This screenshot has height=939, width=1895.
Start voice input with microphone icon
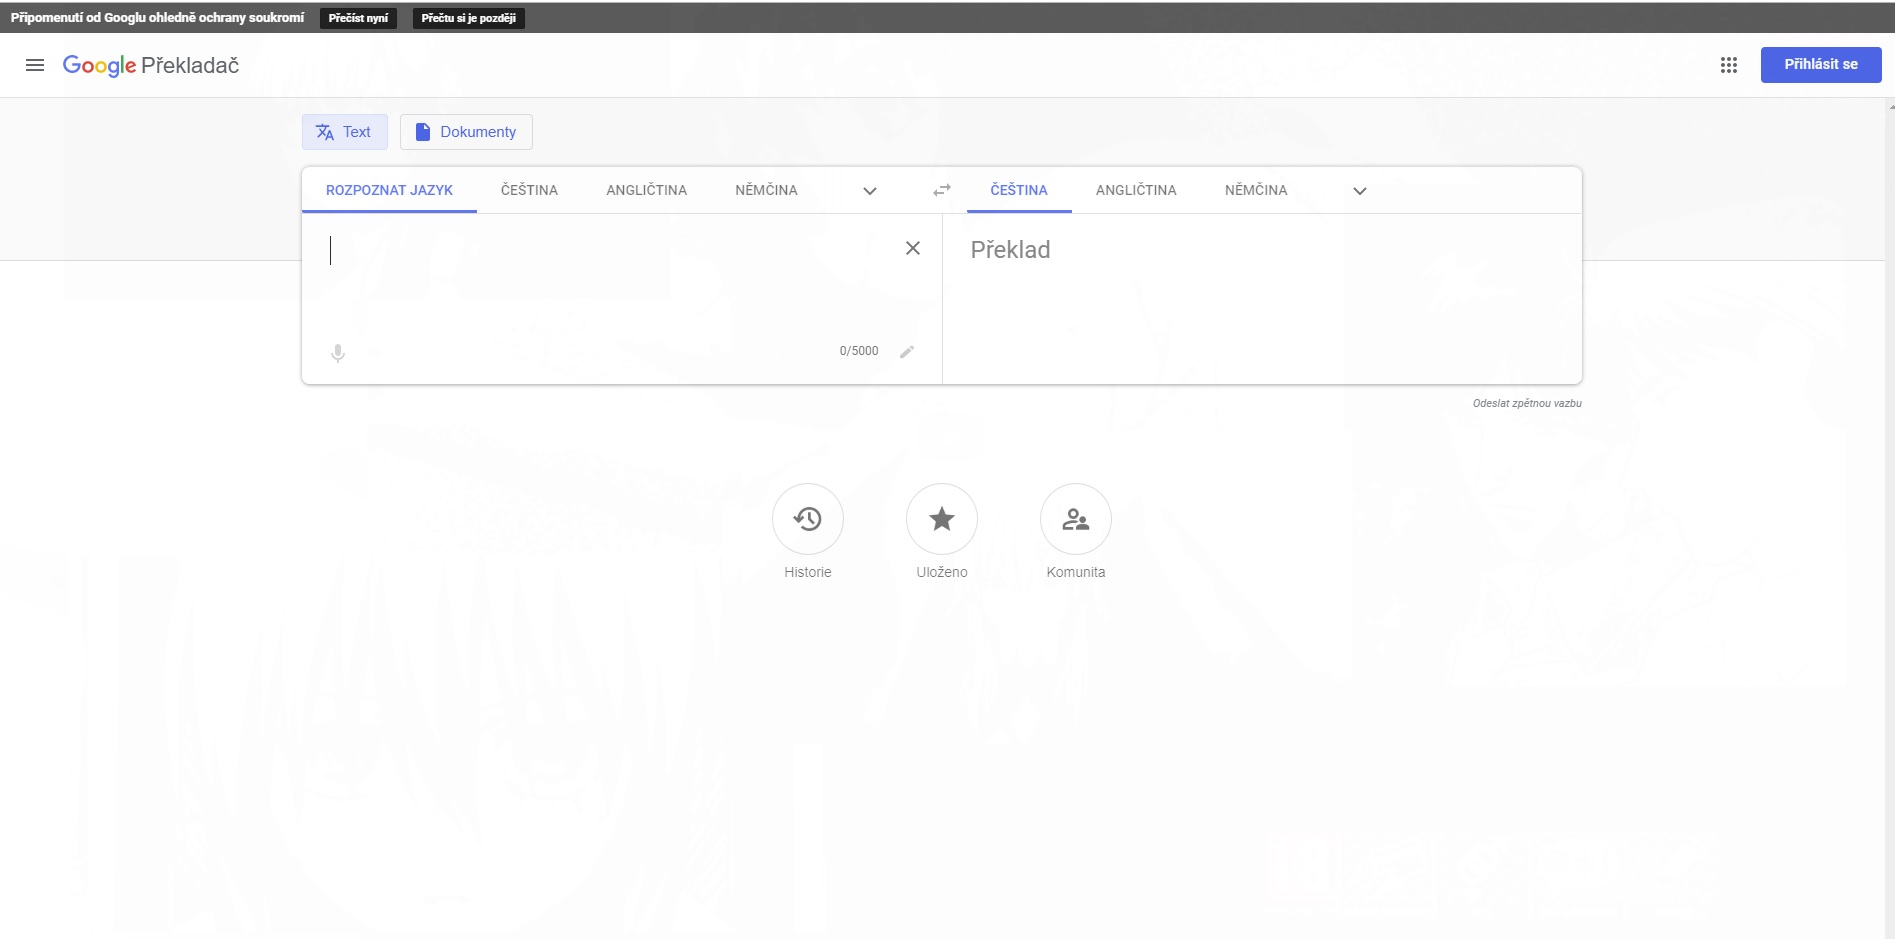pyautogui.click(x=338, y=353)
